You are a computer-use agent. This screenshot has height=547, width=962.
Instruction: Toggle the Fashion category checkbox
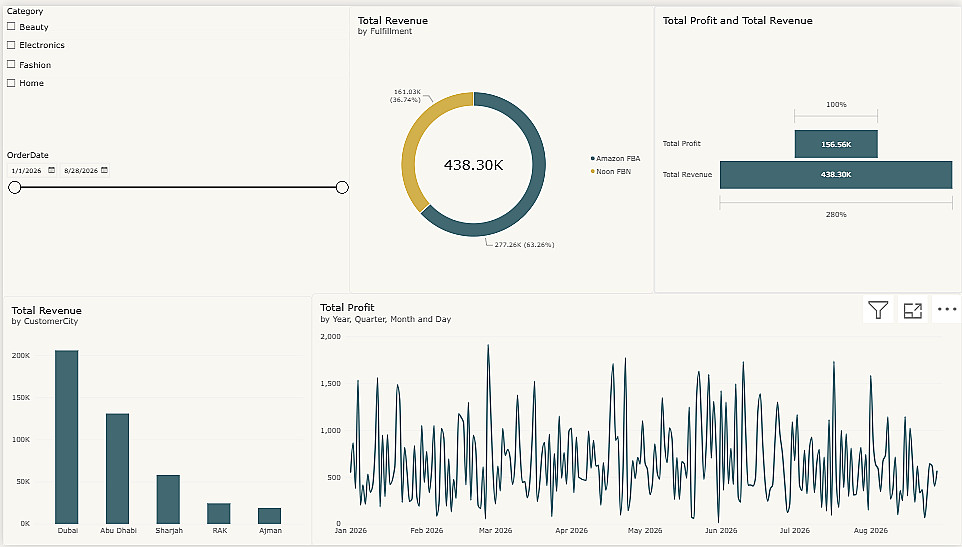coord(11,64)
